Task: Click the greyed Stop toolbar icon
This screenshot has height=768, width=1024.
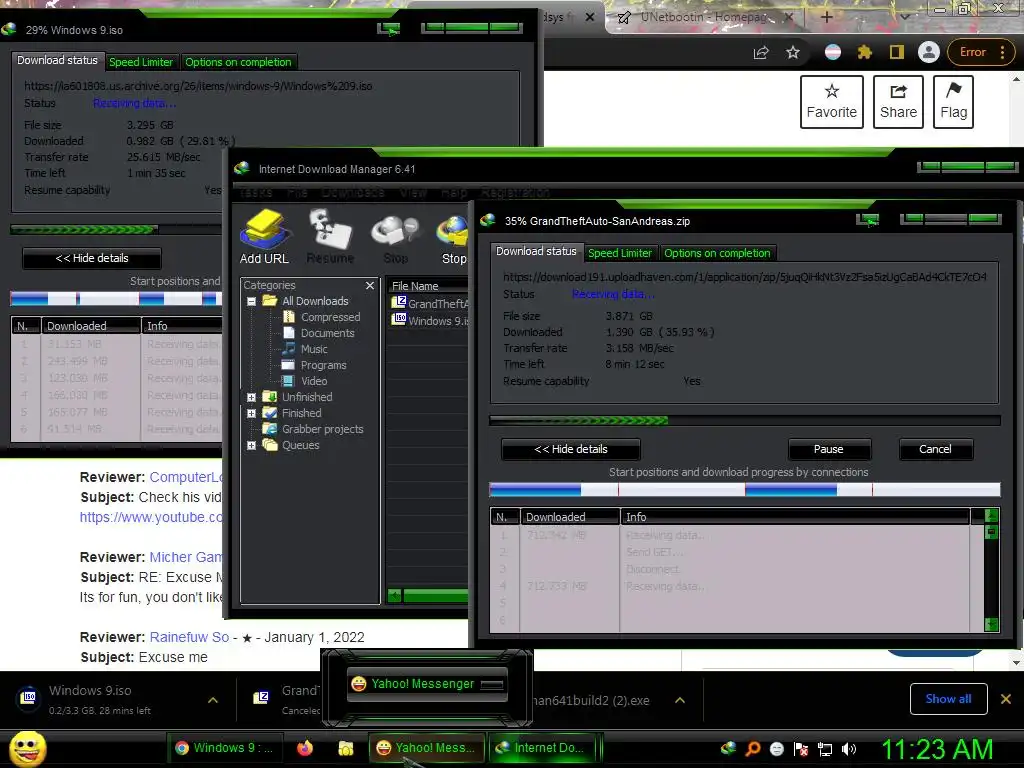Action: coord(395,237)
